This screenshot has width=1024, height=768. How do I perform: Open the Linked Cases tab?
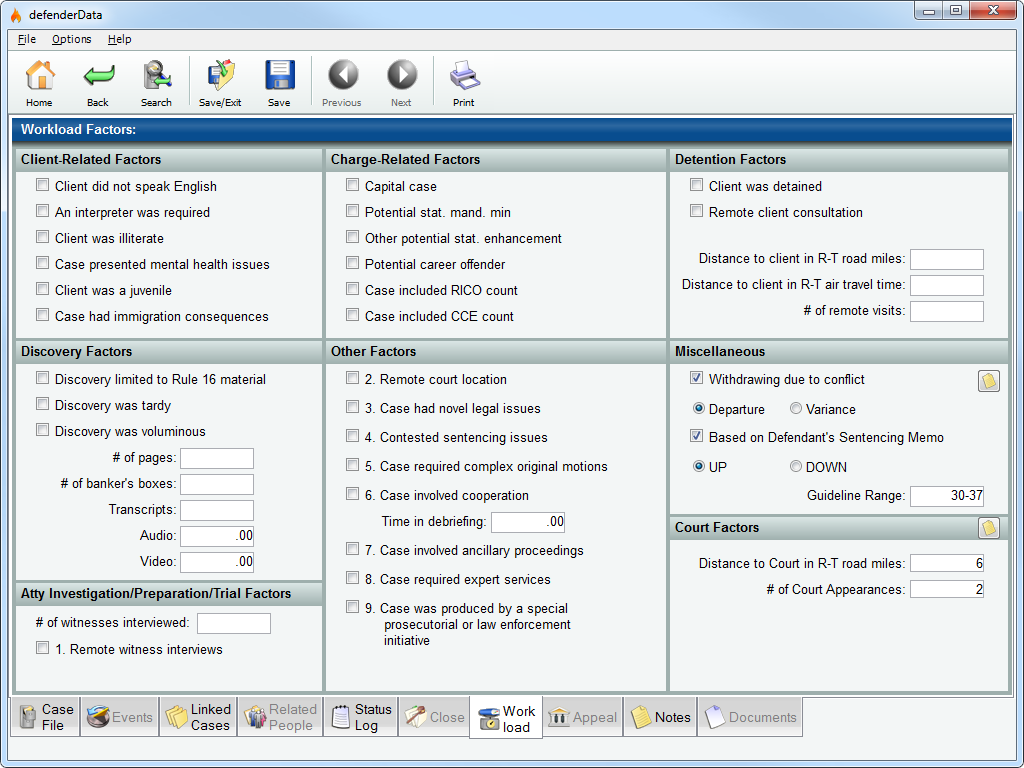click(198, 716)
